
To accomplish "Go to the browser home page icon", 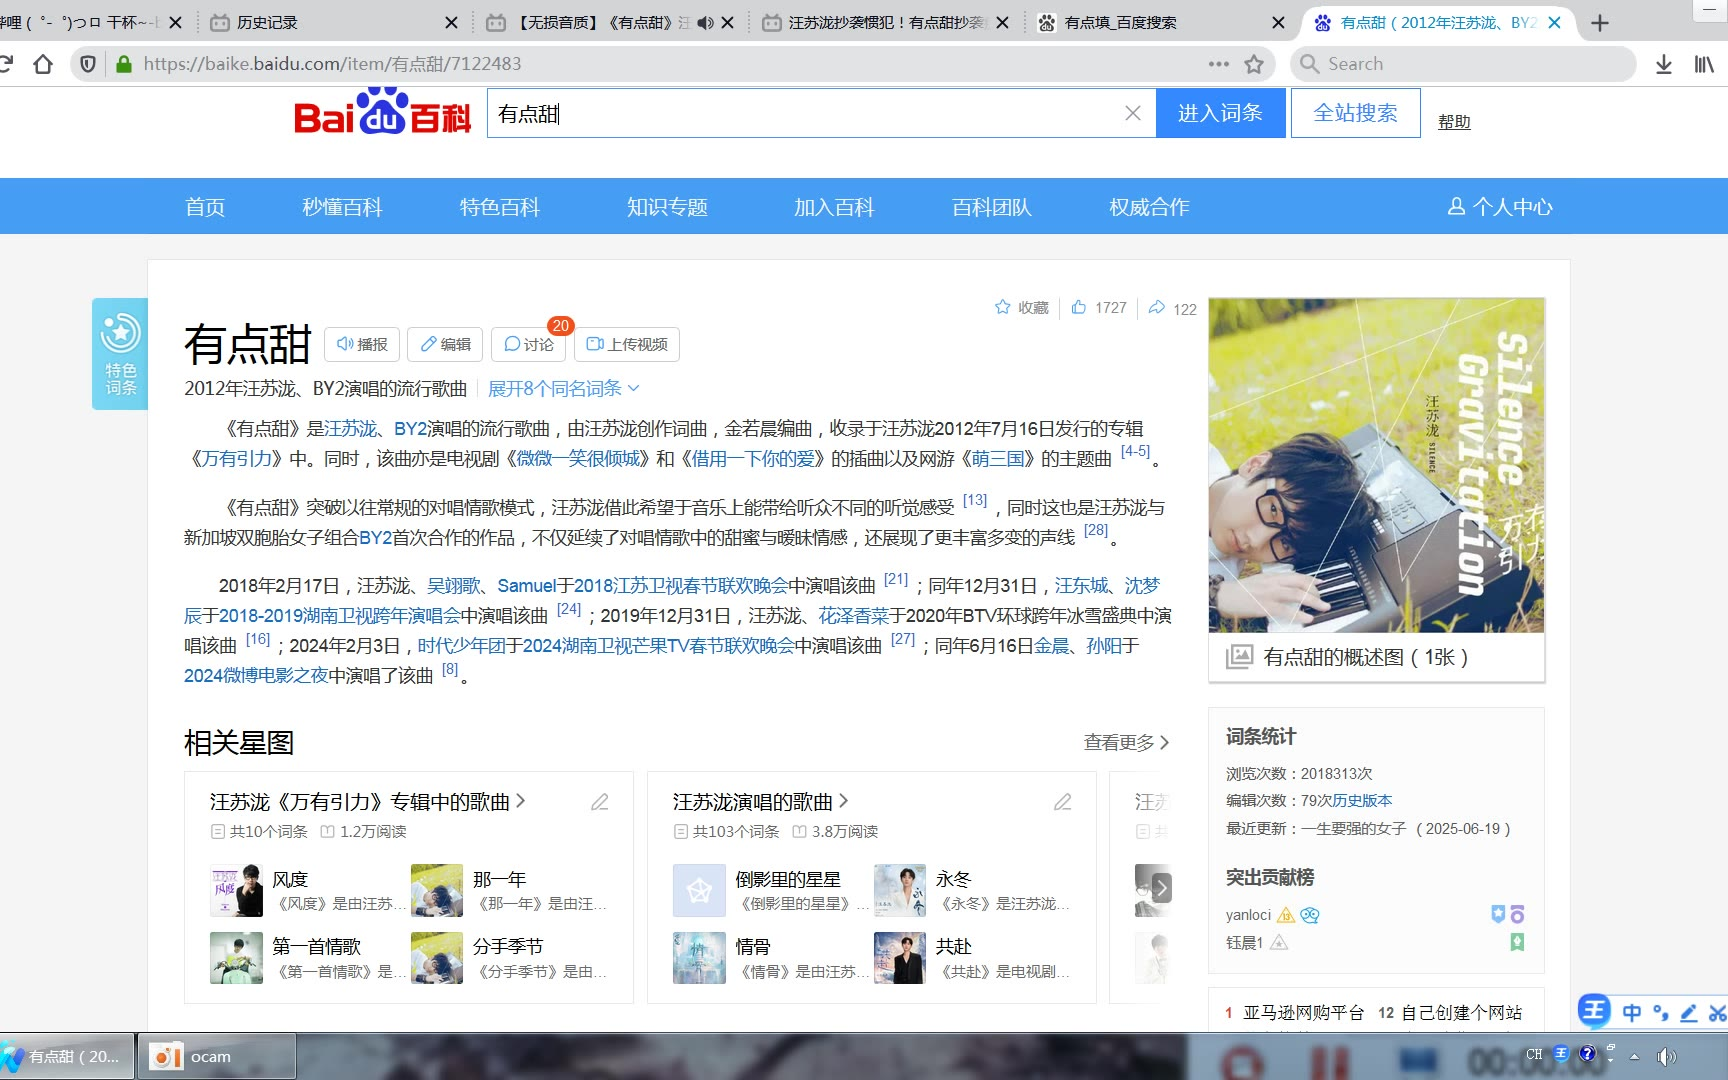I will pyautogui.click(x=43, y=64).
